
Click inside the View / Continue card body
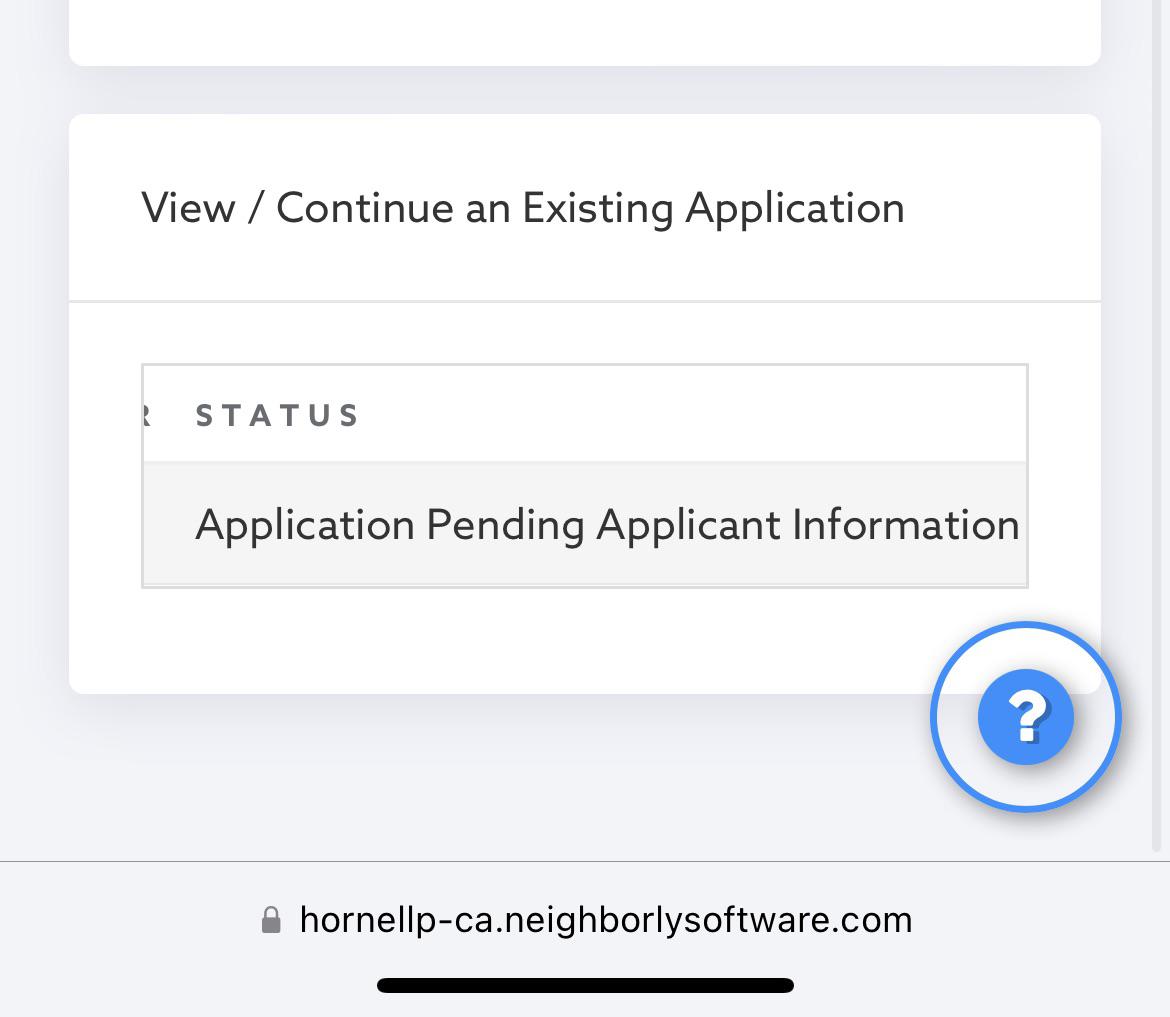click(x=584, y=640)
